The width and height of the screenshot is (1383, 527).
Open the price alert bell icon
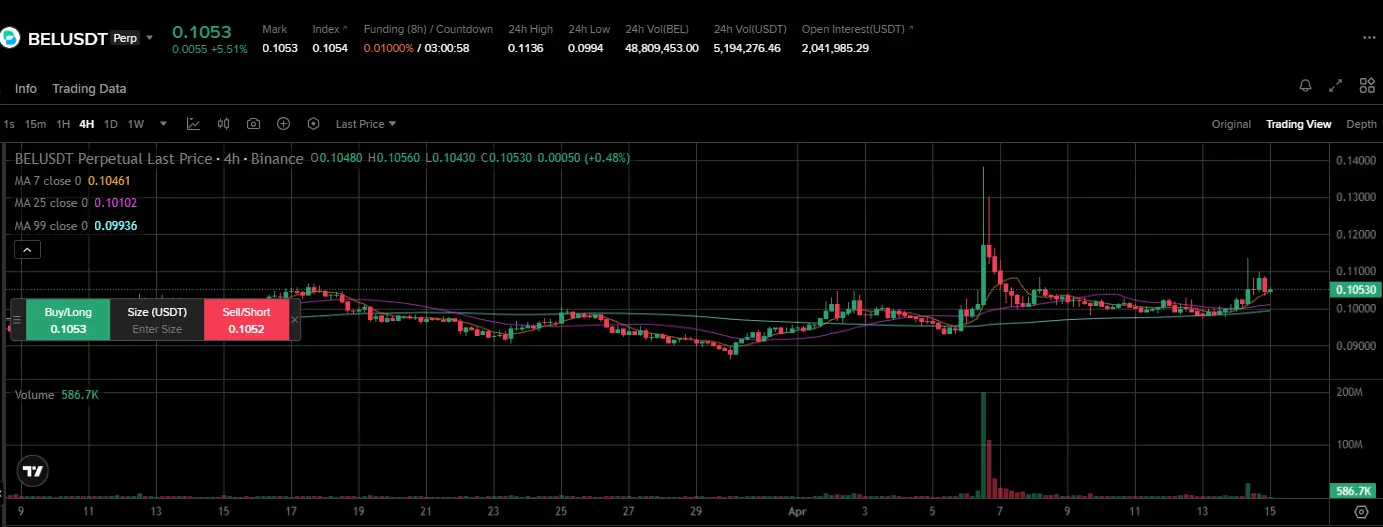pyautogui.click(x=1305, y=86)
